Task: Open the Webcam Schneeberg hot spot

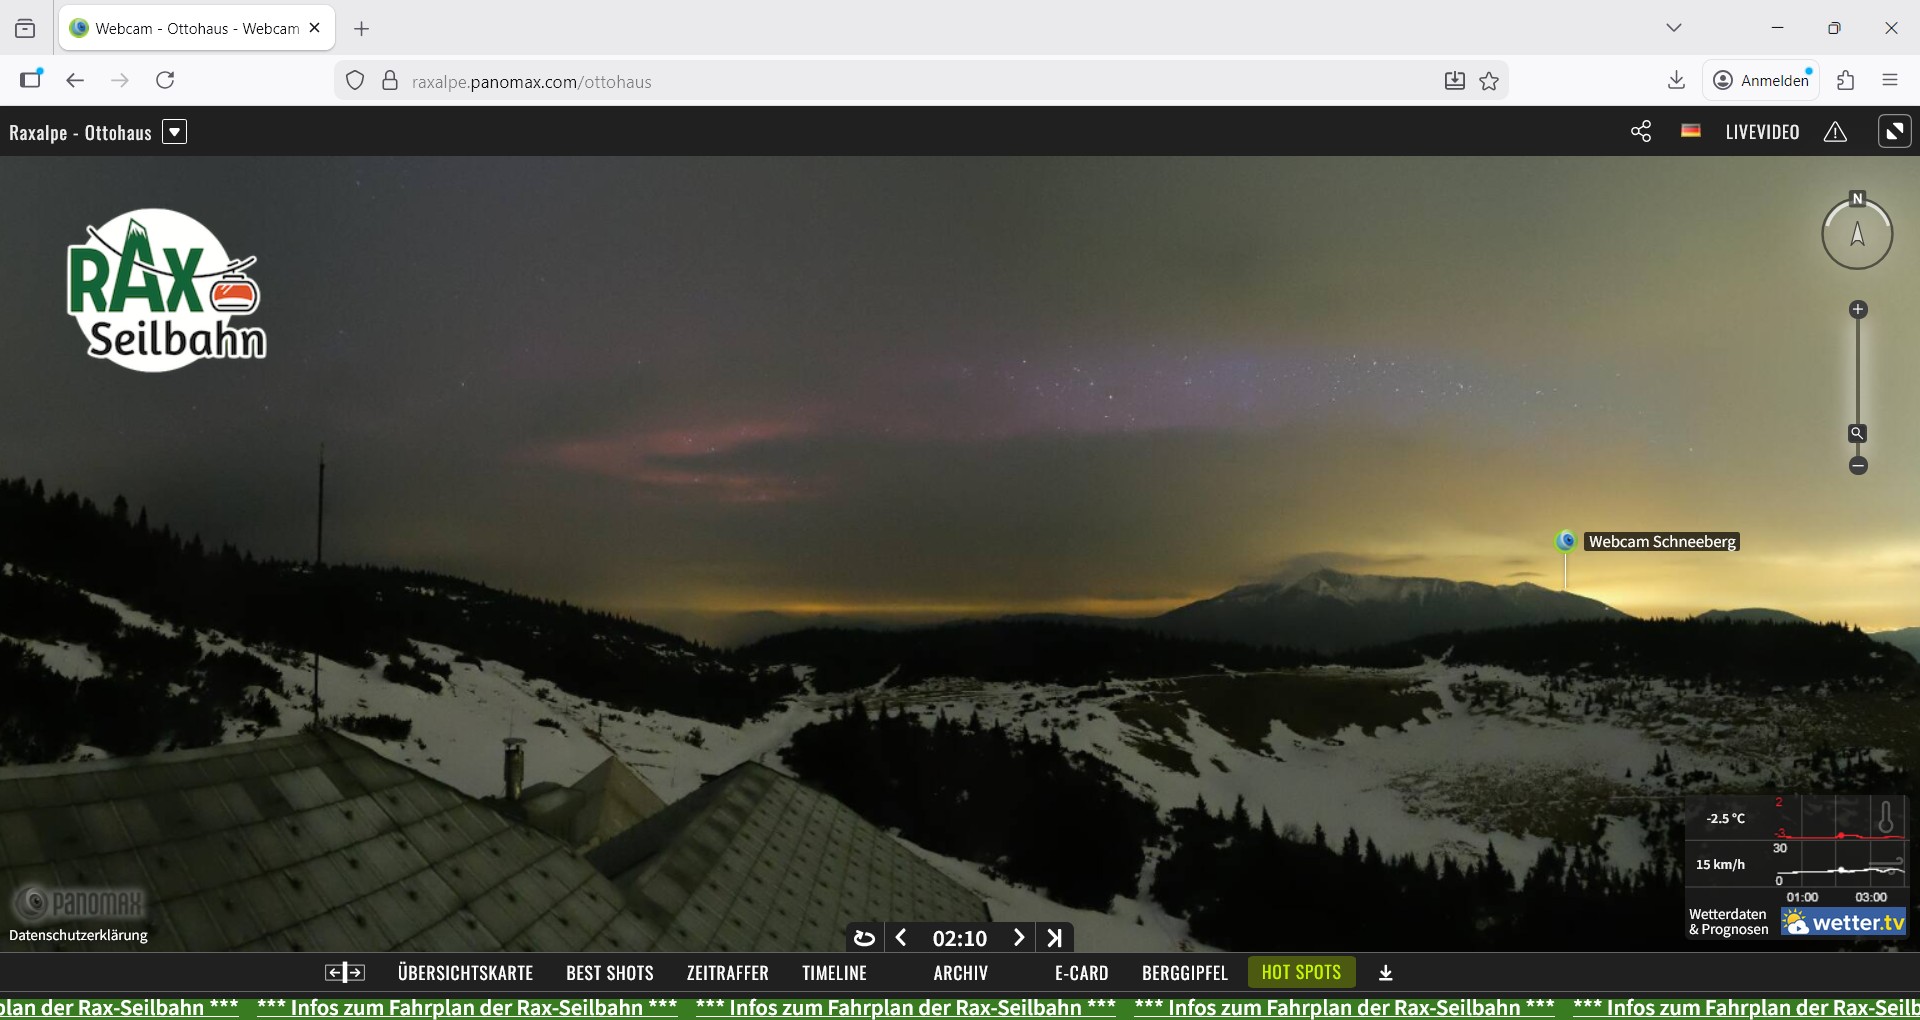Action: pyautogui.click(x=1662, y=542)
